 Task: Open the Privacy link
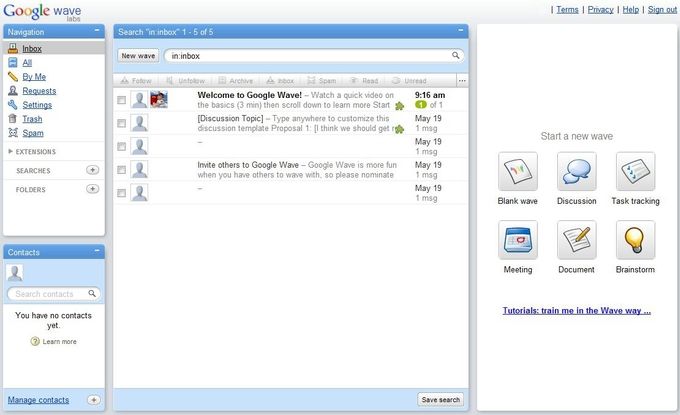tap(600, 10)
